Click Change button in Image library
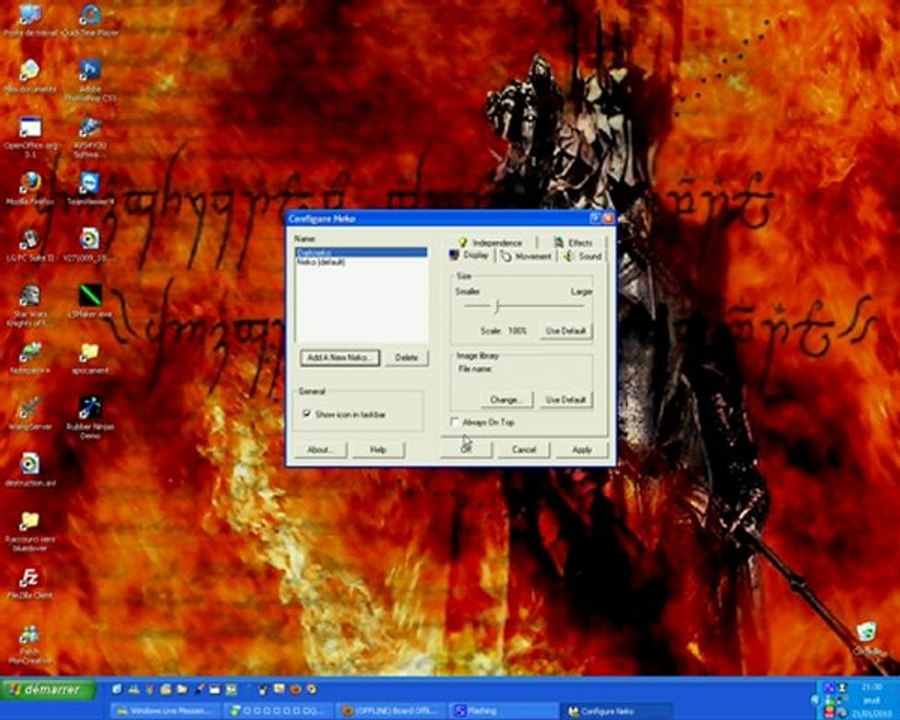This screenshot has width=900, height=720. 506,400
